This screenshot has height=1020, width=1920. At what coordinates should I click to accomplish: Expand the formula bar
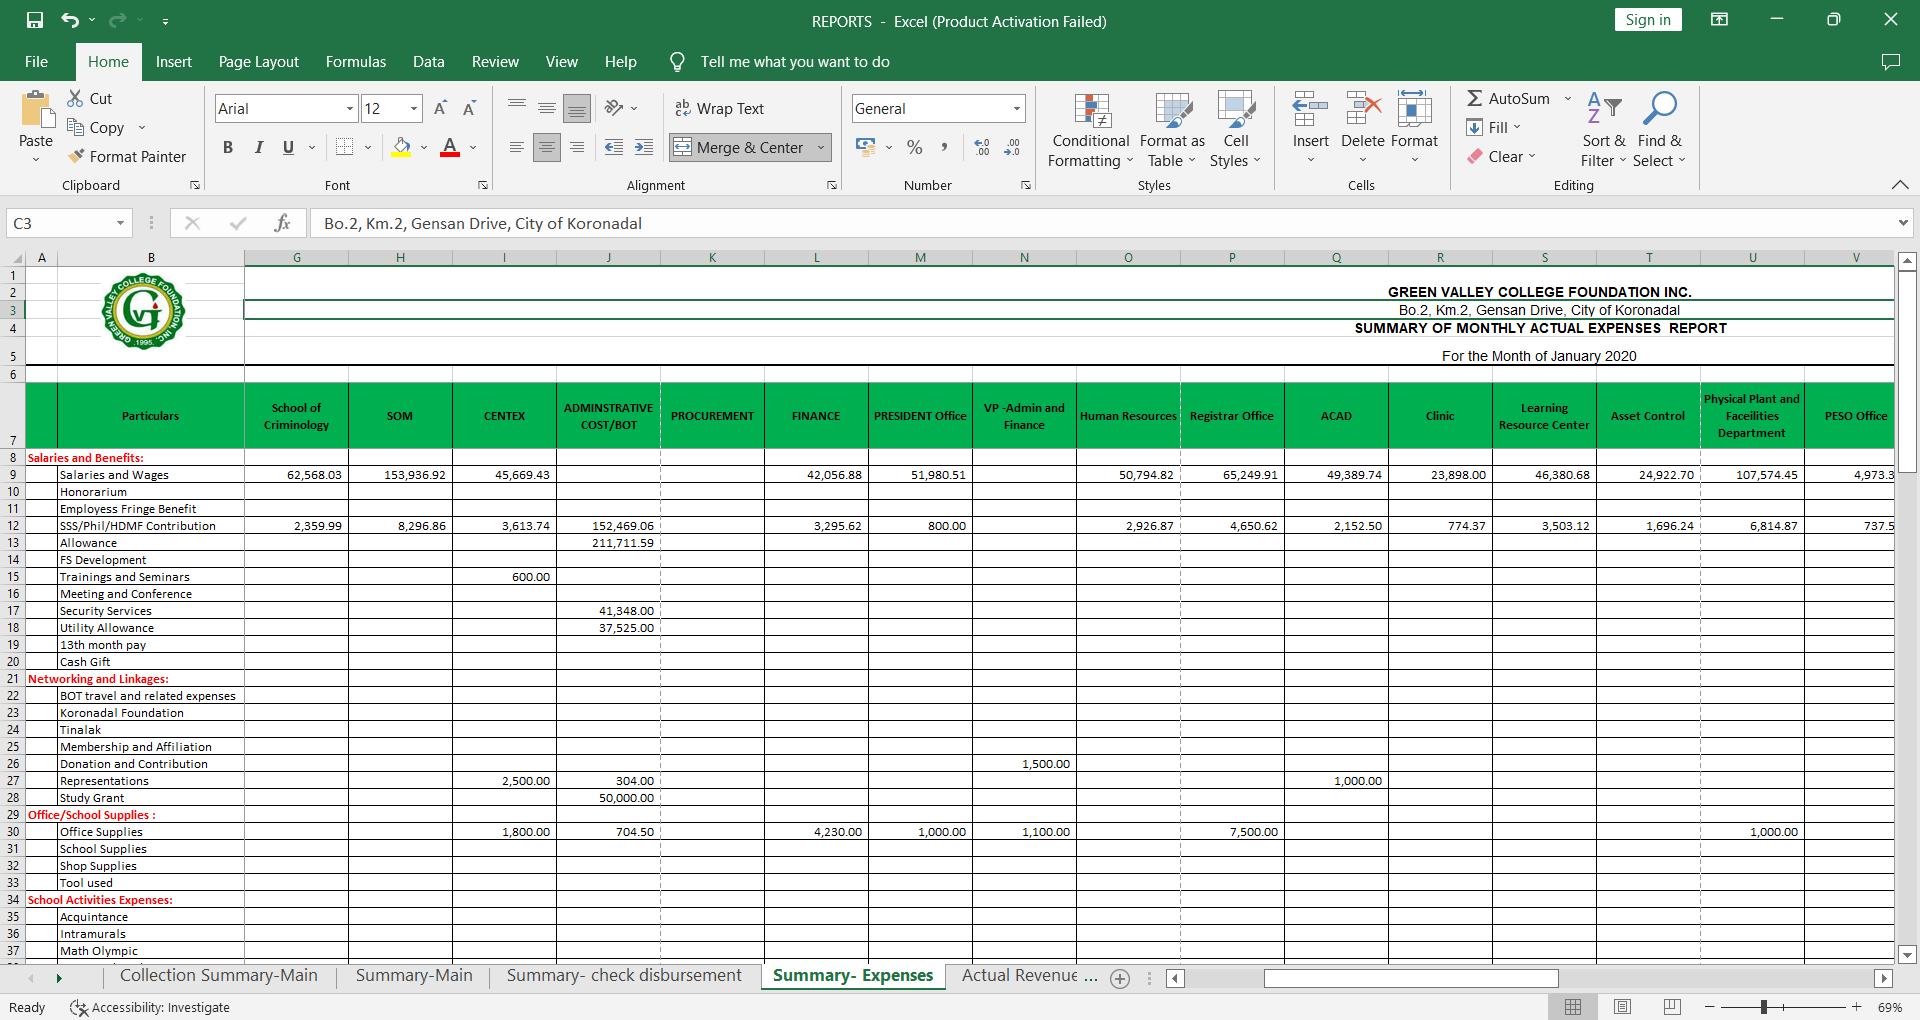1903,223
